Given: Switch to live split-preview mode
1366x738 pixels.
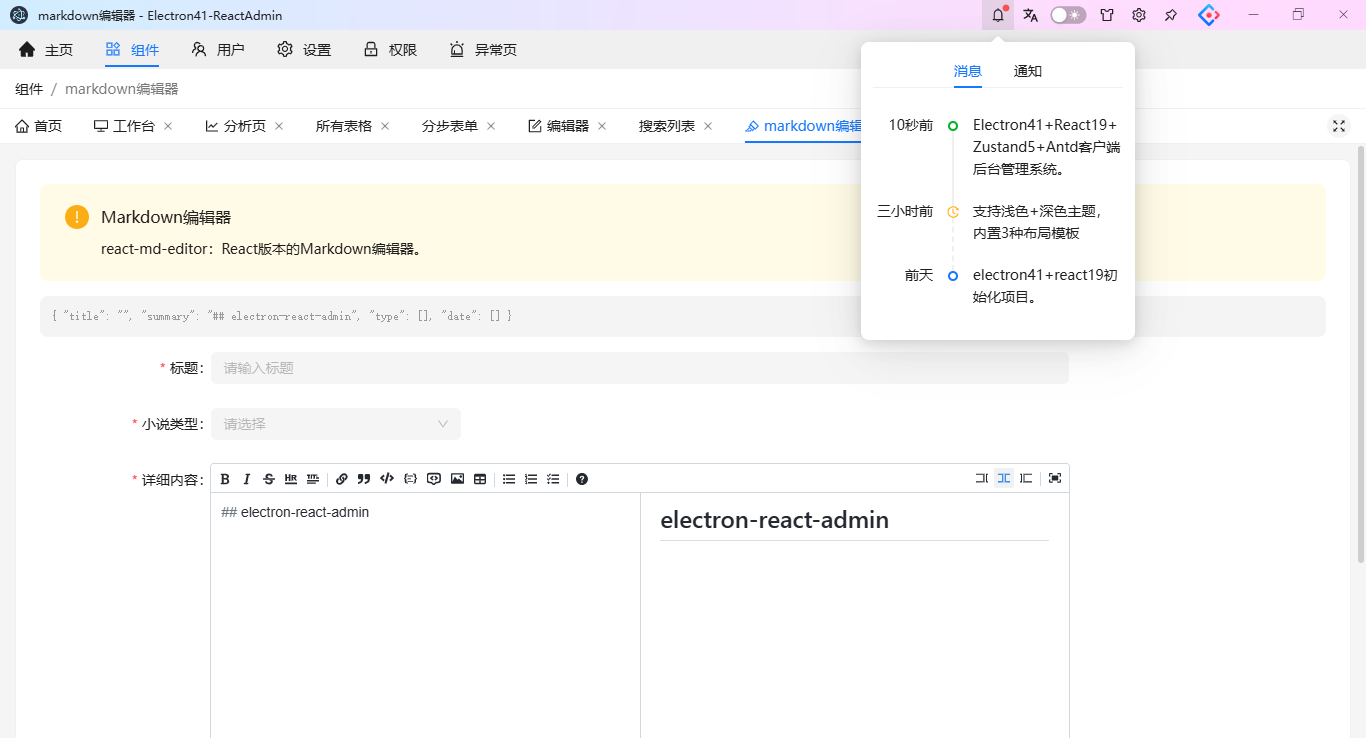Looking at the screenshot, I should pyautogui.click(x=1004, y=479).
